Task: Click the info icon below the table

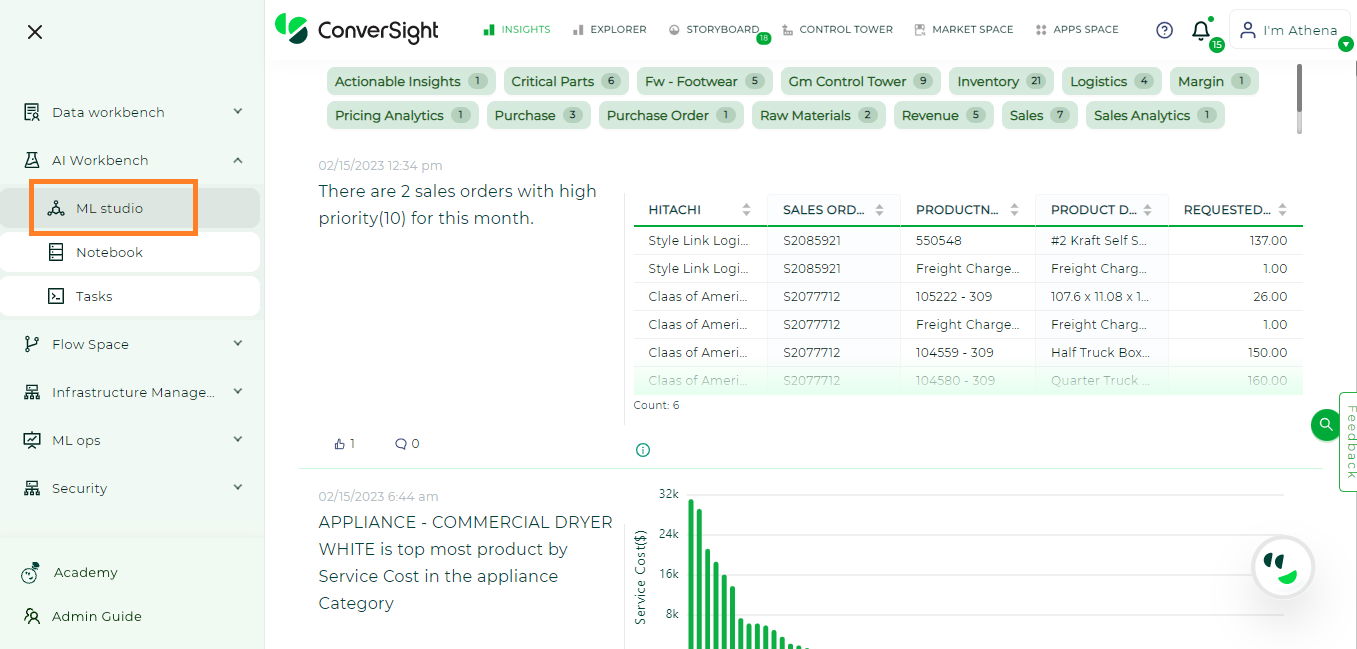Action: (643, 450)
